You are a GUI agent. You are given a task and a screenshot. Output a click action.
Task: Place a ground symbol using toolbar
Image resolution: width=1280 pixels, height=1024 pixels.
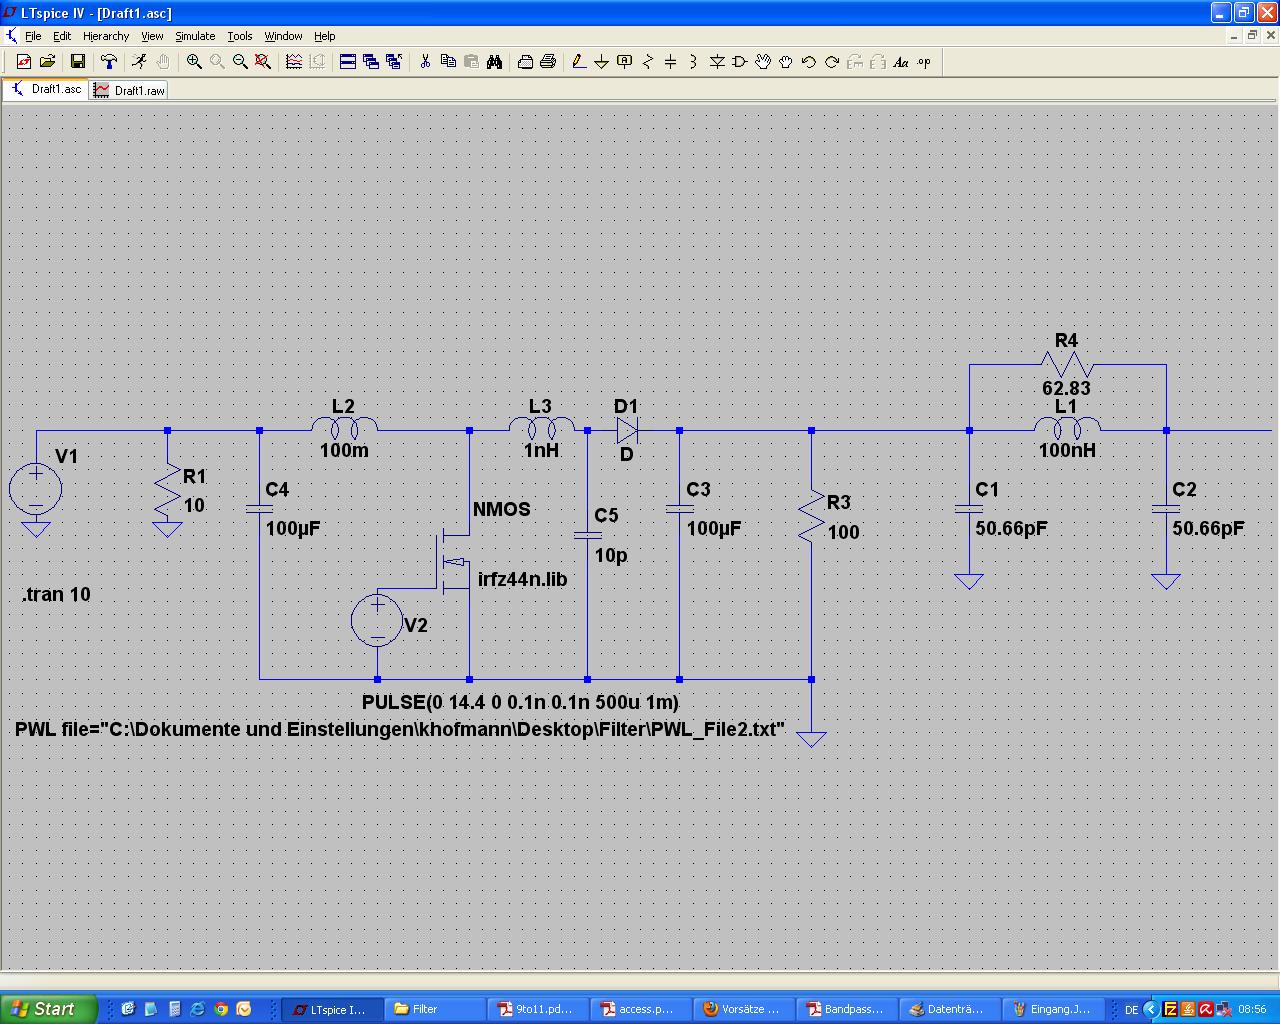[601, 62]
